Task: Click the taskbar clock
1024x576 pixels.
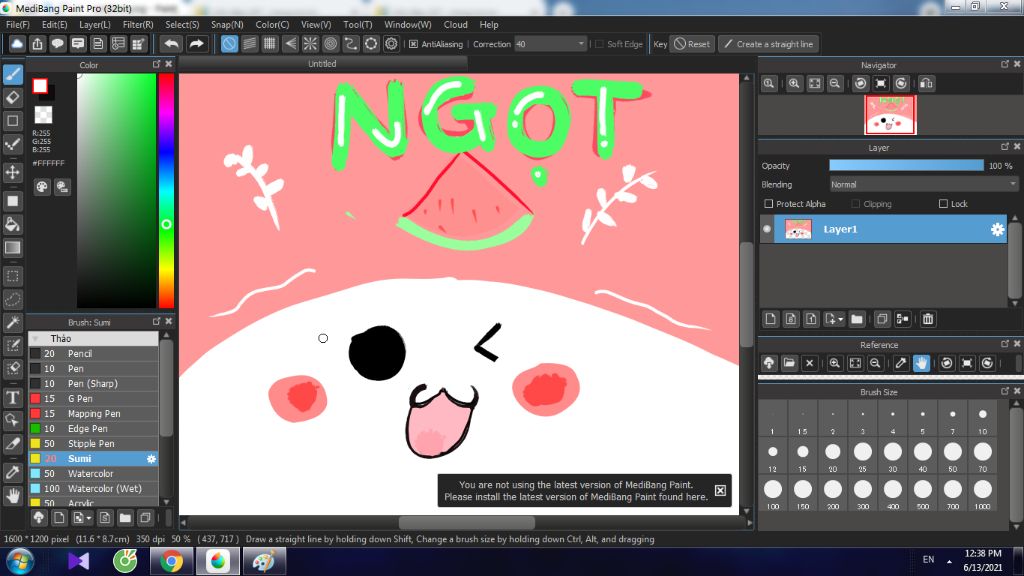Action: click(x=982, y=561)
